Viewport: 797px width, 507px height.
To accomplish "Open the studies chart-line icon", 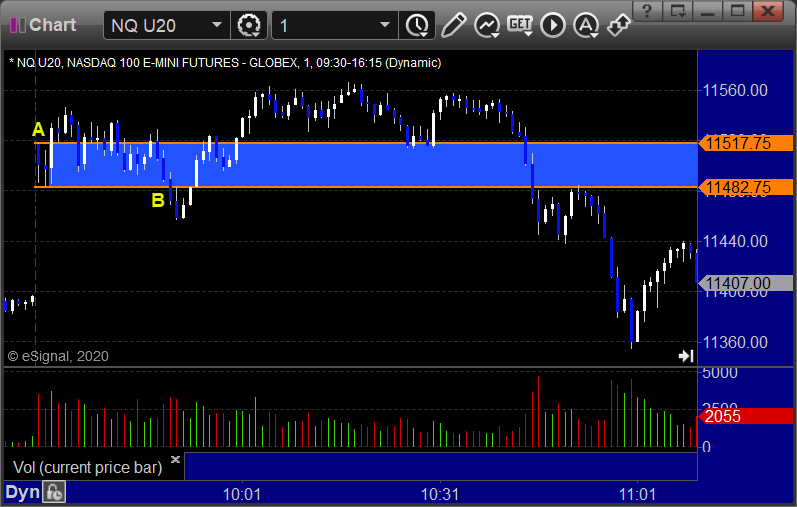I will pyautogui.click(x=487, y=25).
